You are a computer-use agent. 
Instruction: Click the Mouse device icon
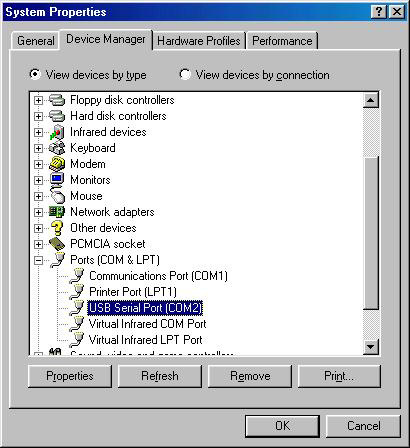(x=57, y=196)
